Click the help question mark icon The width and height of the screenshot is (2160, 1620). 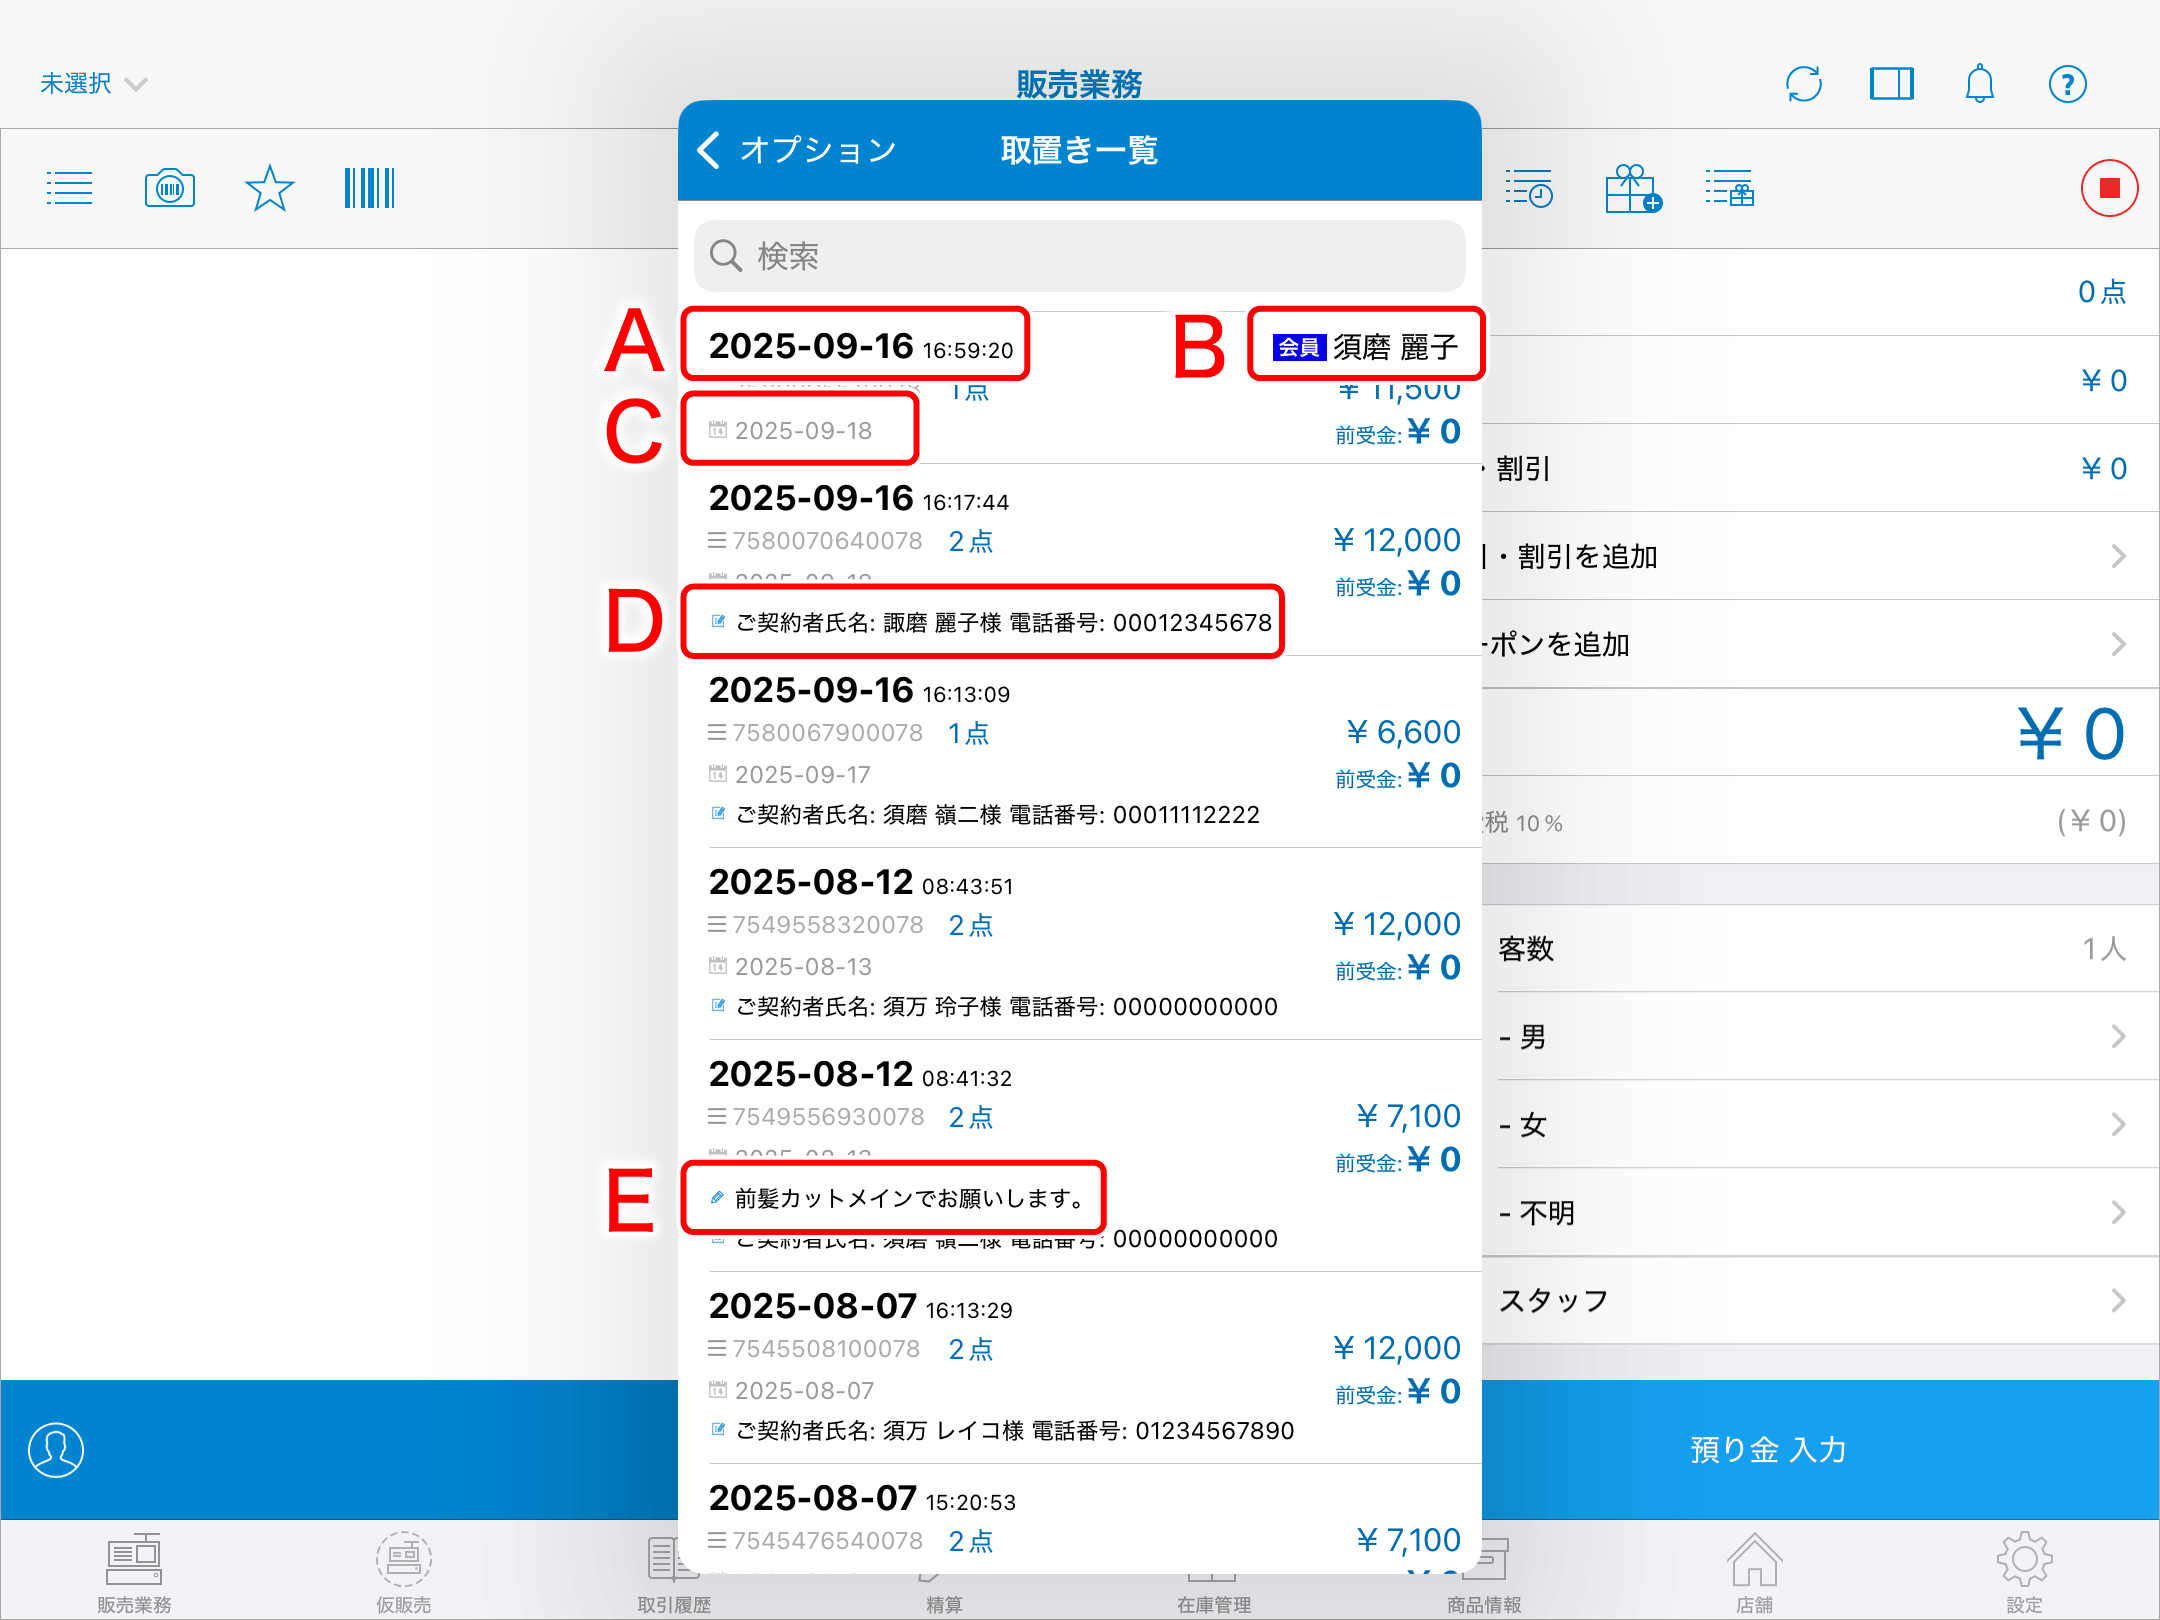[x=2067, y=84]
